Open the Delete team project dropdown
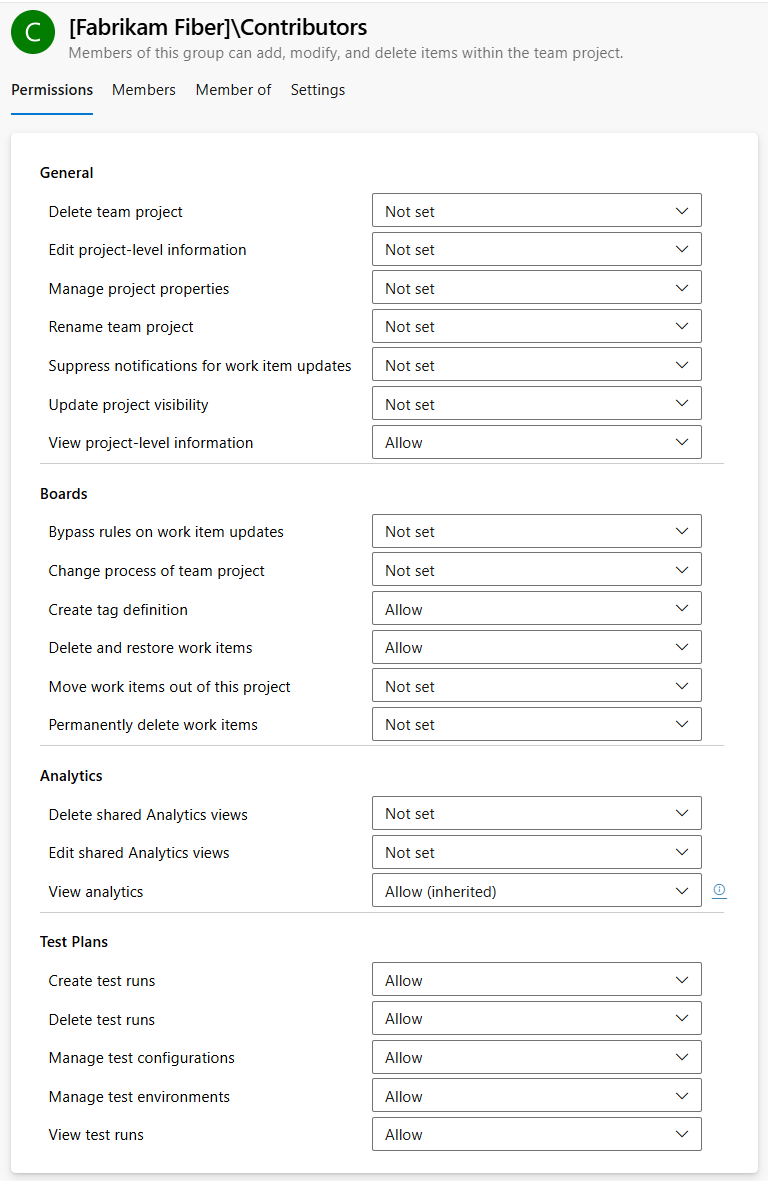 (x=536, y=211)
